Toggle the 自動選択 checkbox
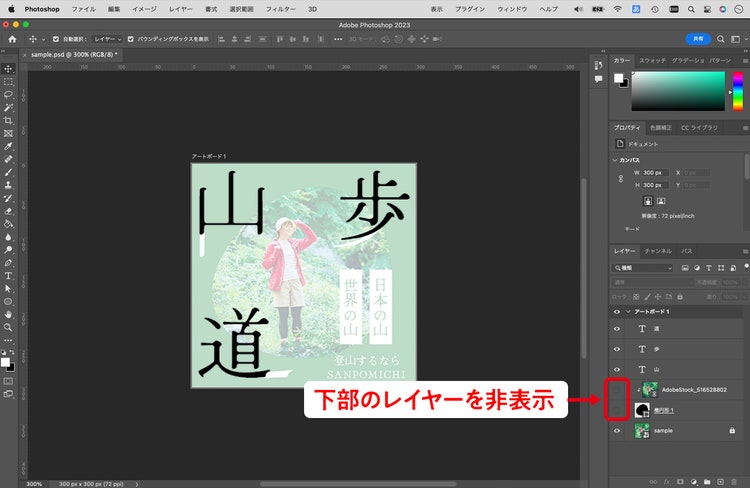 click(x=55, y=39)
